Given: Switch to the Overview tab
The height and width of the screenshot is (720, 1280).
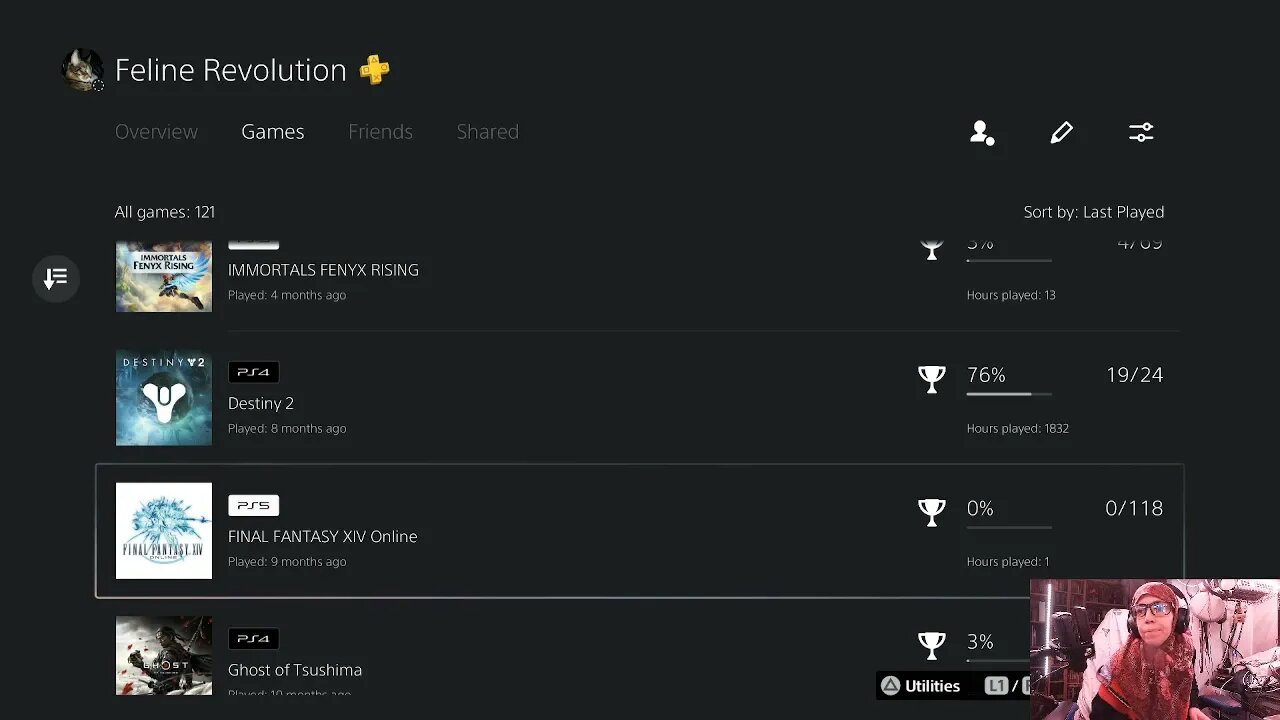Looking at the screenshot, I should pos(156,132).
